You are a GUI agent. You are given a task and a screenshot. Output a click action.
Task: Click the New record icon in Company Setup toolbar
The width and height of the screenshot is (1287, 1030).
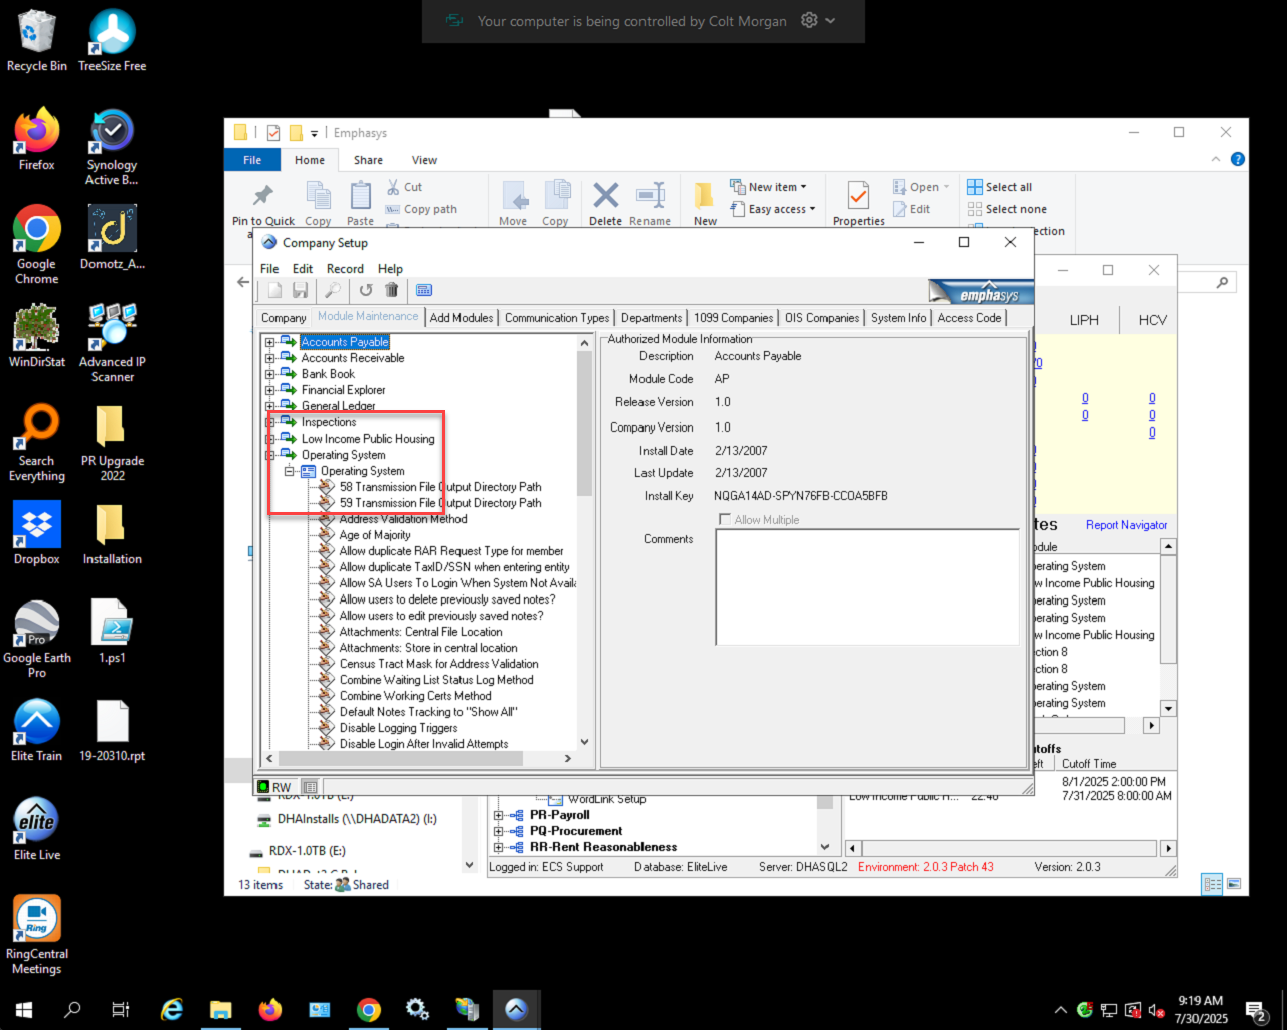(275, 290)
